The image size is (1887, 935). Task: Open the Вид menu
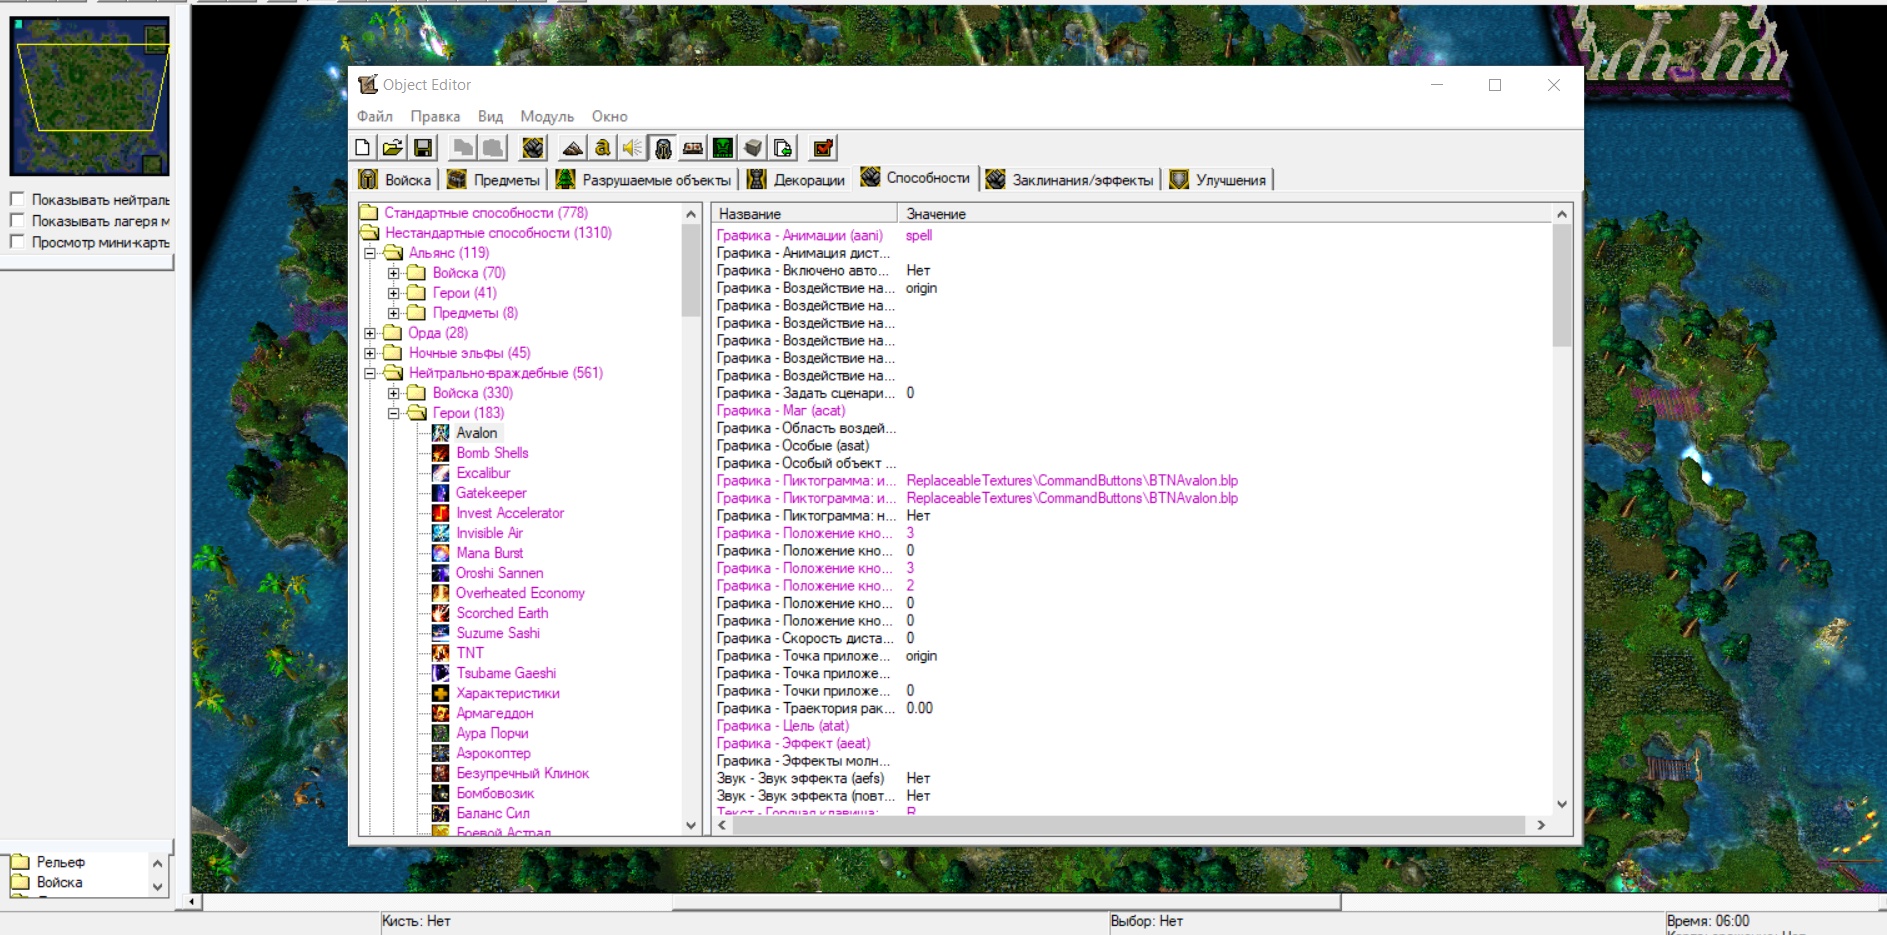[490, 116]
